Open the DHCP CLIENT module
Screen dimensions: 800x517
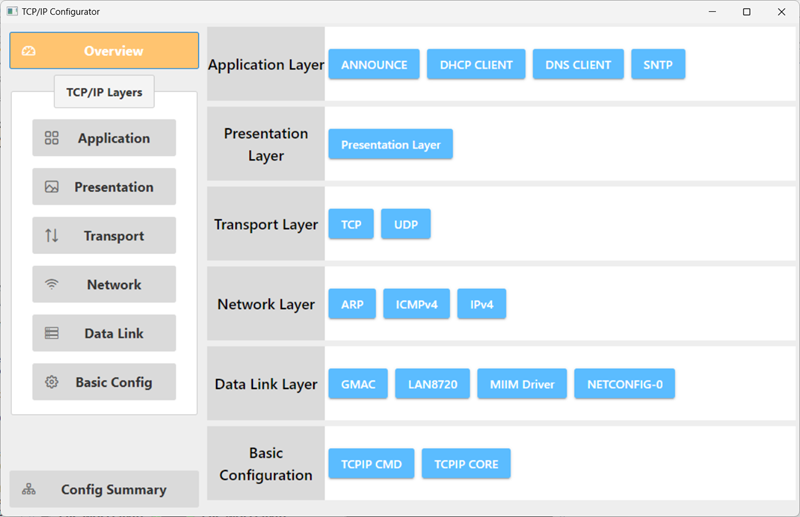click(x=476, y=64)
